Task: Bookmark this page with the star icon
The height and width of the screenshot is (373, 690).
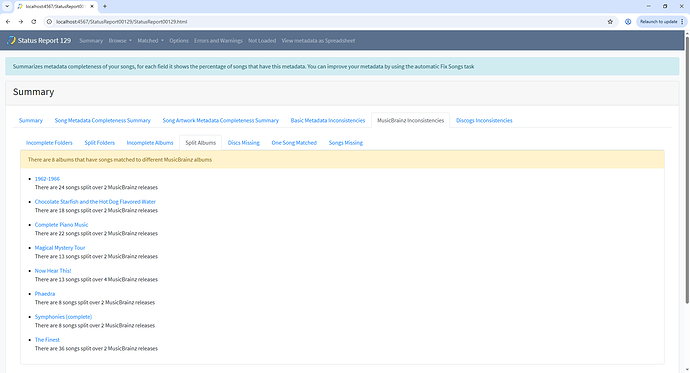Action: 610,22
